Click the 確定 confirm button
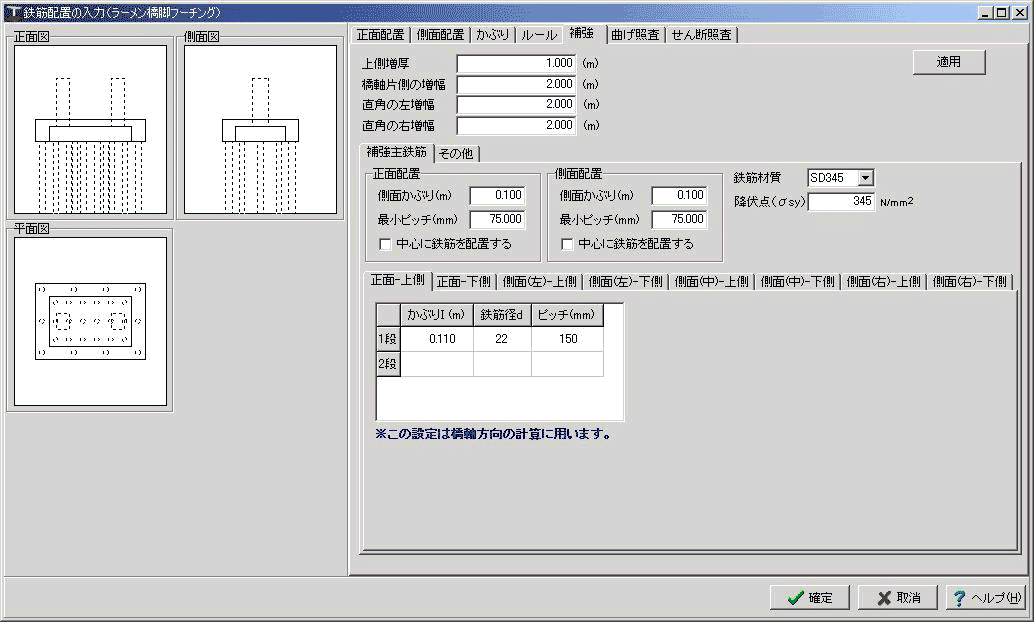This screenshot has height=622, width=1034. [x=810, y=598]
